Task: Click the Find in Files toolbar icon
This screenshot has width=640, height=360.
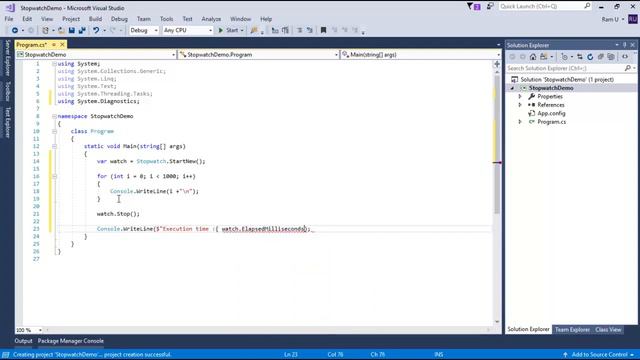Action: pyautogui.click(x=254, y=30)
